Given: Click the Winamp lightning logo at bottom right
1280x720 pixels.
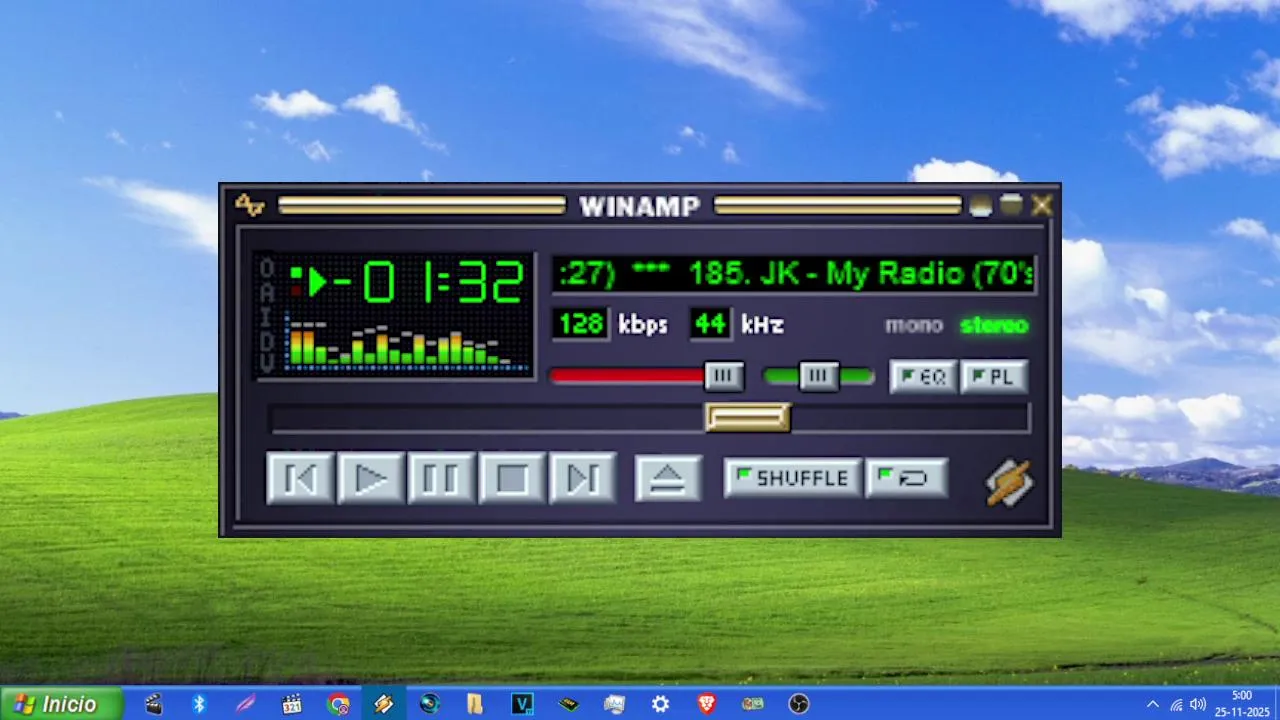Looking at the screenshot, I should coord(1010,482).
